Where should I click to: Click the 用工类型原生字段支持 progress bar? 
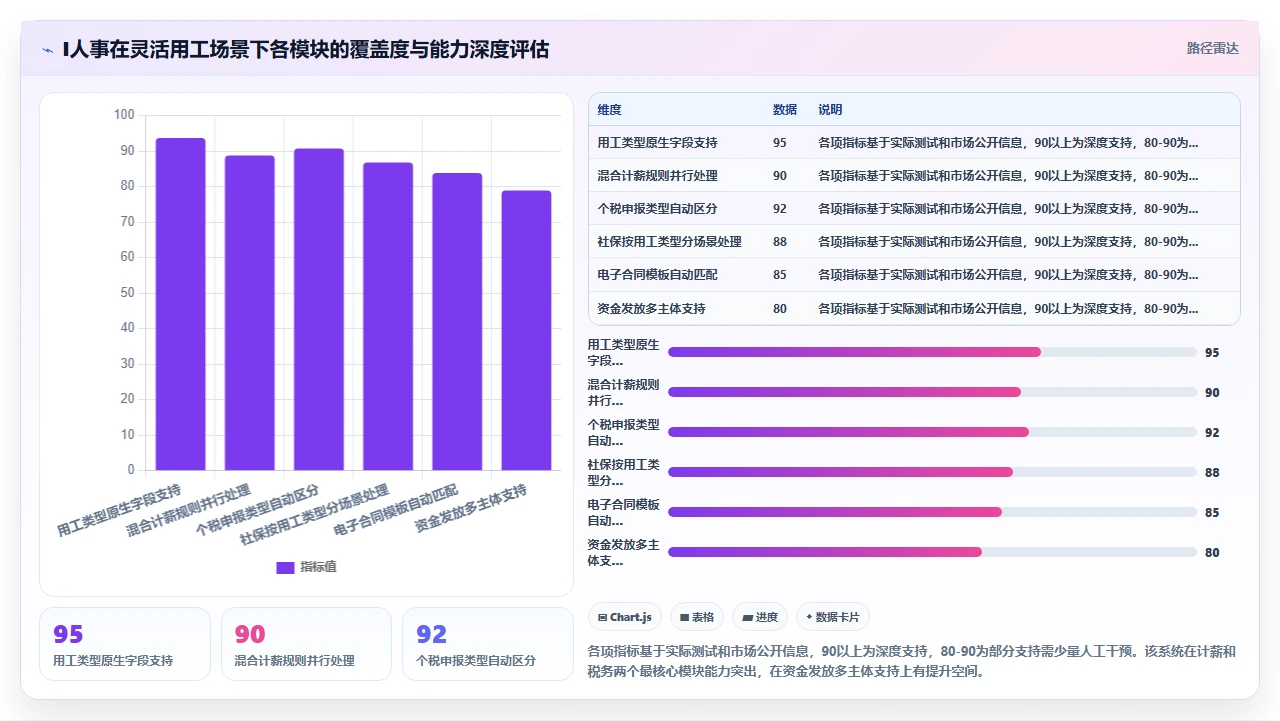click(x=932, y=352)
